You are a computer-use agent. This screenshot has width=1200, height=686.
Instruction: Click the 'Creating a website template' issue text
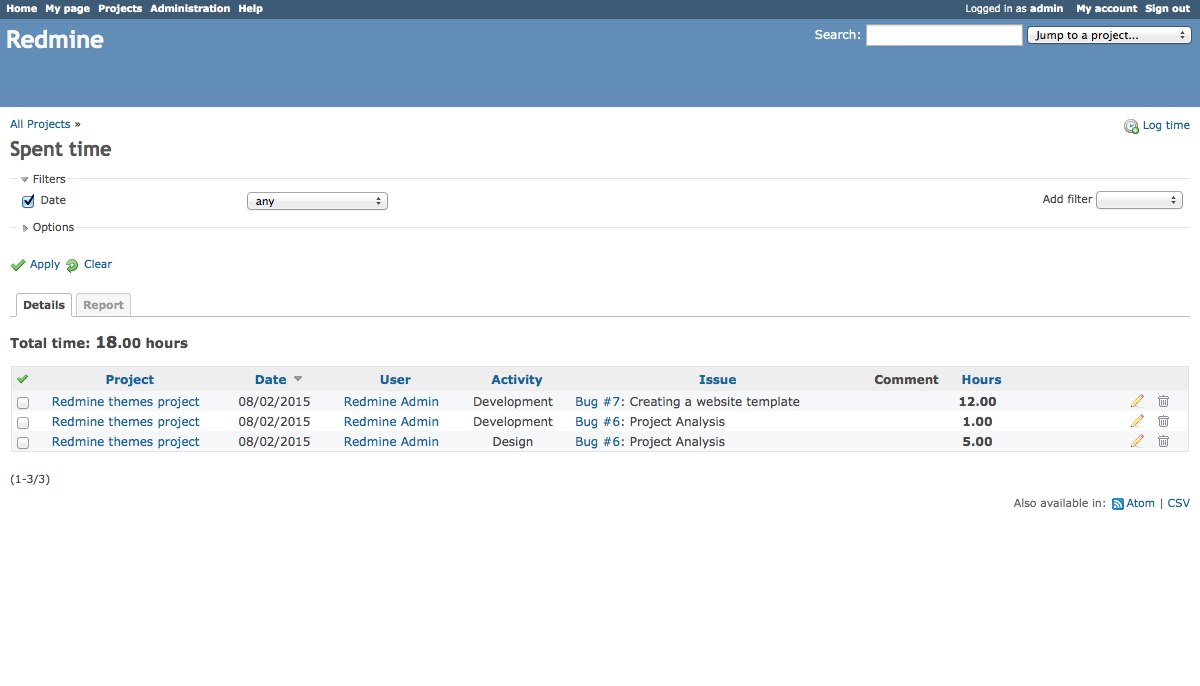[715, 402]
